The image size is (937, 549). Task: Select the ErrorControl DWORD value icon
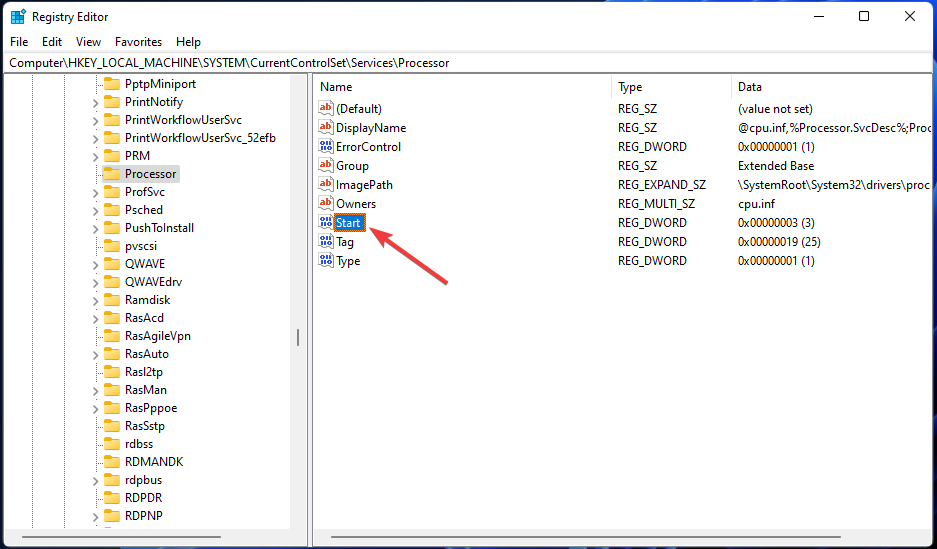(x=326, y=146)
